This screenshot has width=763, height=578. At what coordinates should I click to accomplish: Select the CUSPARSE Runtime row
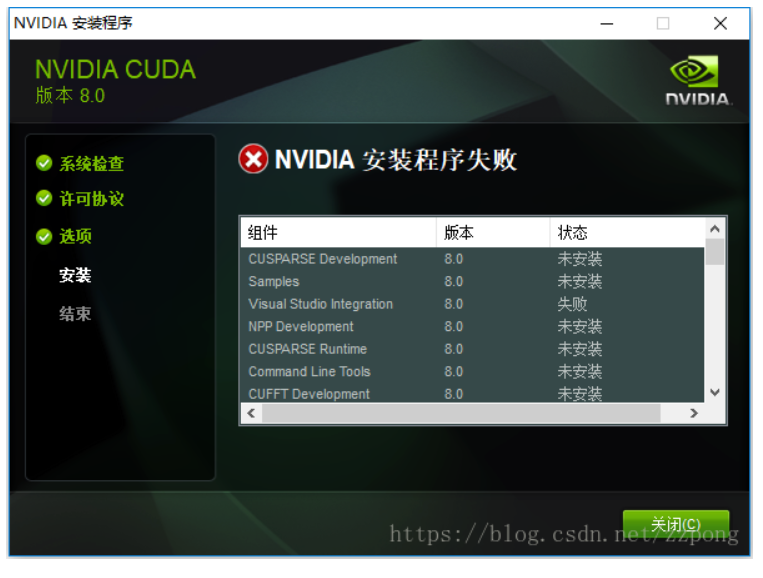pos(472,349)
